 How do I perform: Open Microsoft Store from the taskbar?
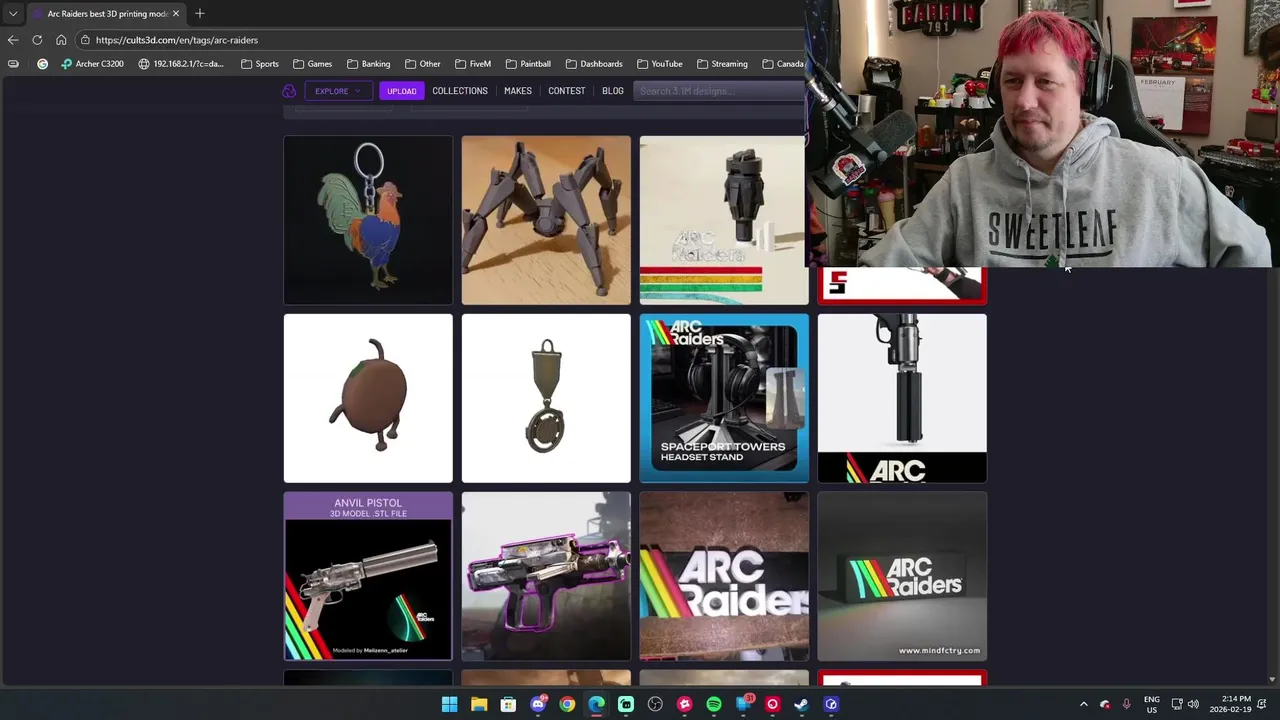pyautogui.click(x=508, y=704)
